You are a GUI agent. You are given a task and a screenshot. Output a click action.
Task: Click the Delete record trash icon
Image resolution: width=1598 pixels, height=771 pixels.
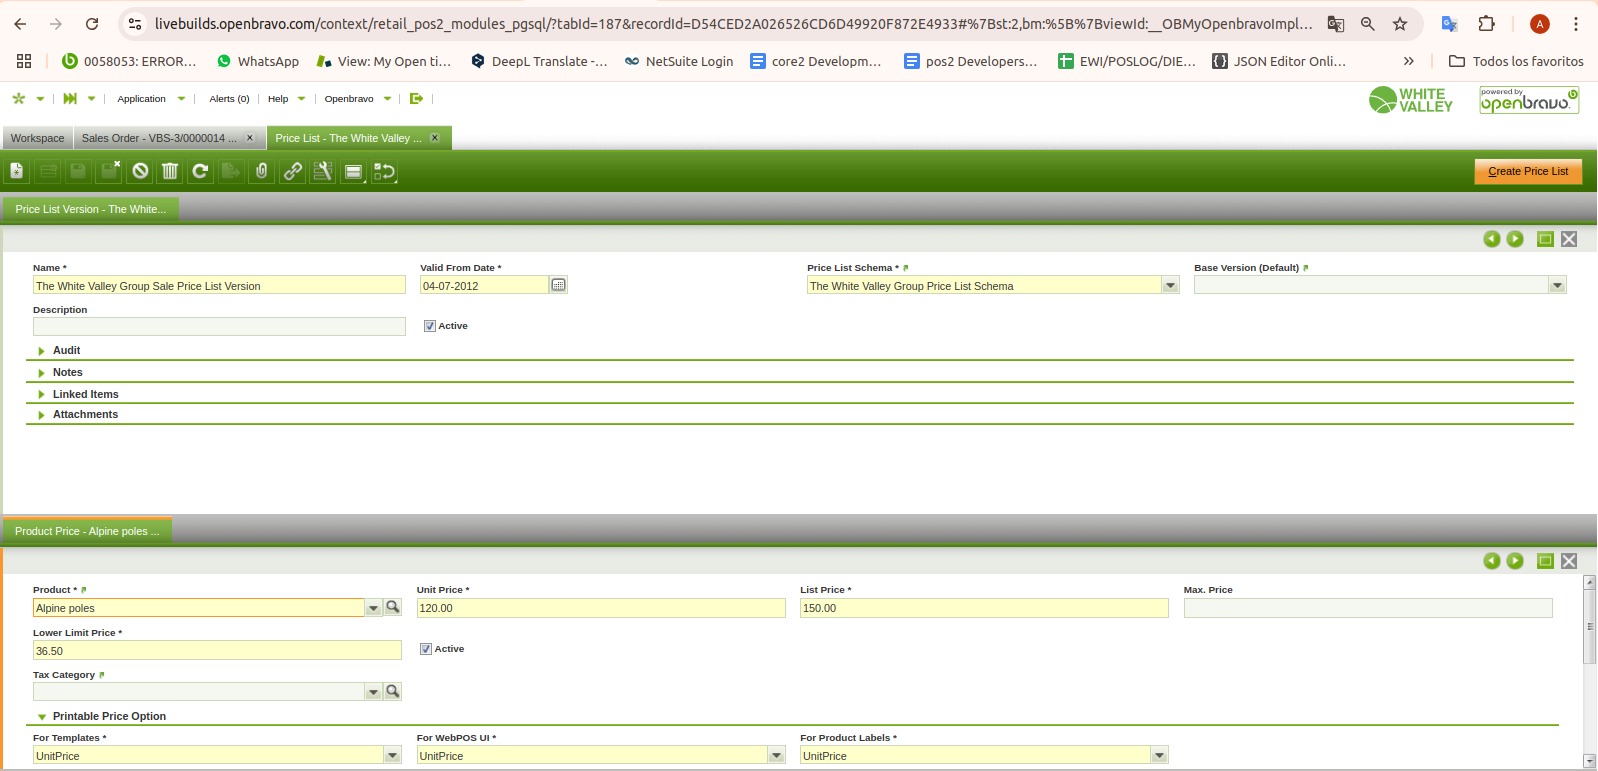[170, 171]
